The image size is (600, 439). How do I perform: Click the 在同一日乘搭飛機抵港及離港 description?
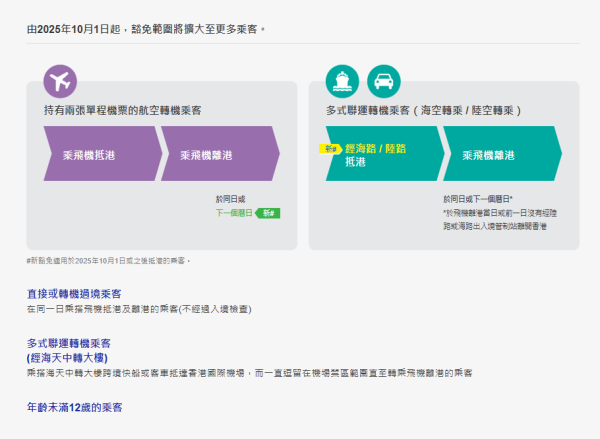tap(139, 309)
